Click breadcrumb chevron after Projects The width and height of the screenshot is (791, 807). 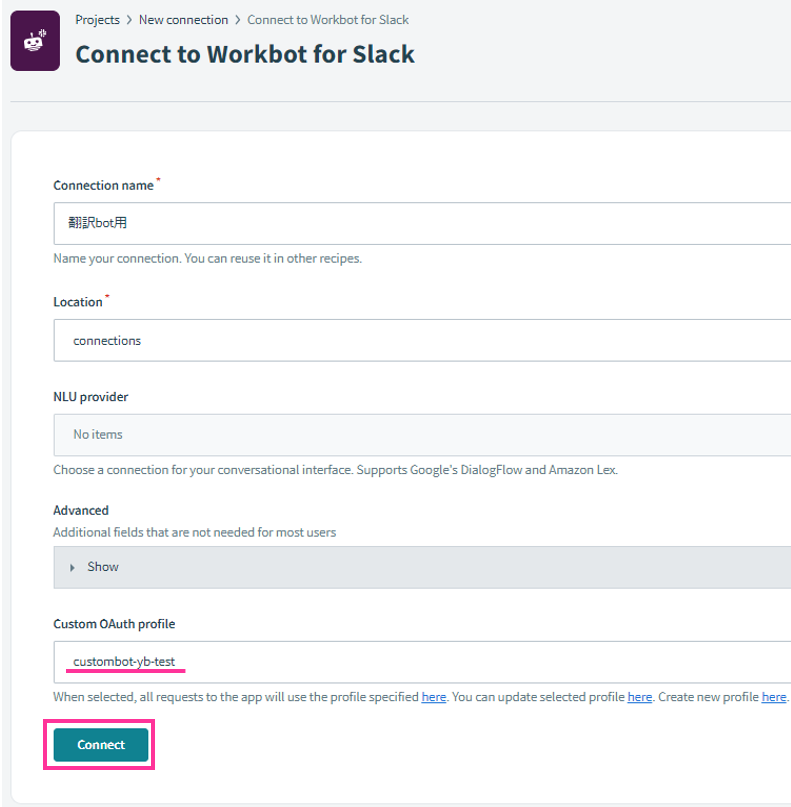[129, 20]
